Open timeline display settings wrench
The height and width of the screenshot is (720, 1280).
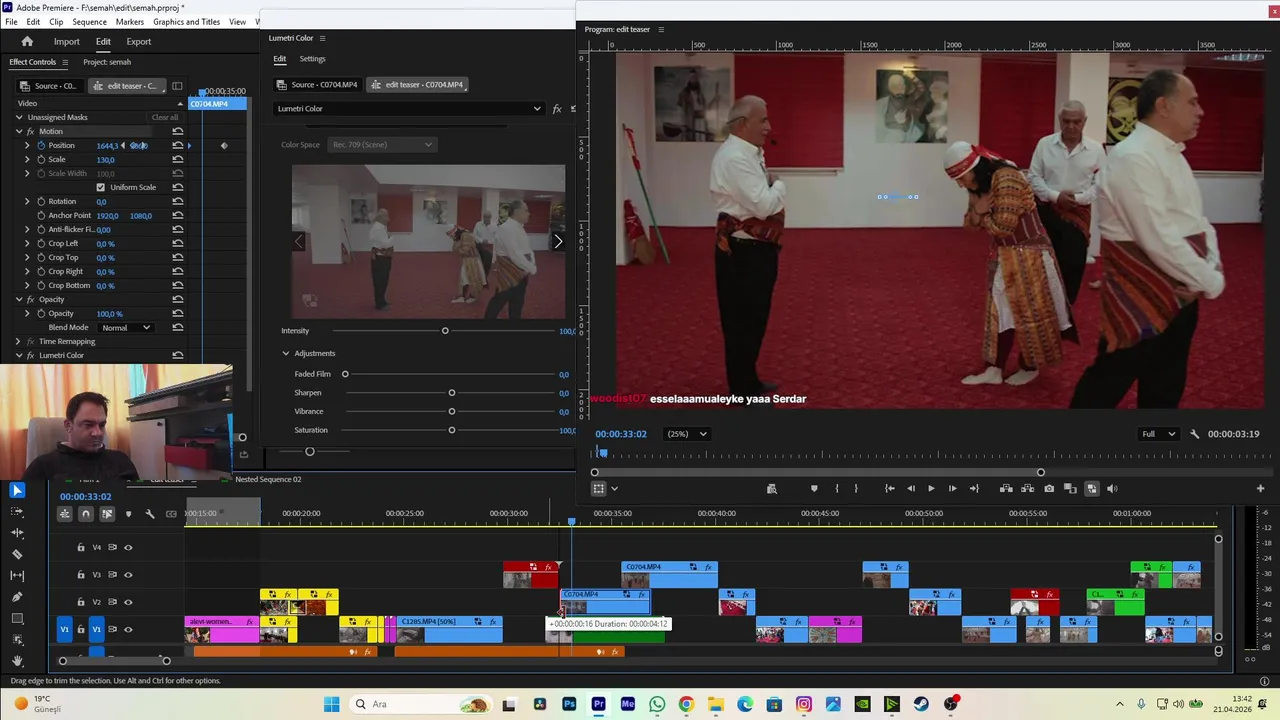(x=149, y=514)
